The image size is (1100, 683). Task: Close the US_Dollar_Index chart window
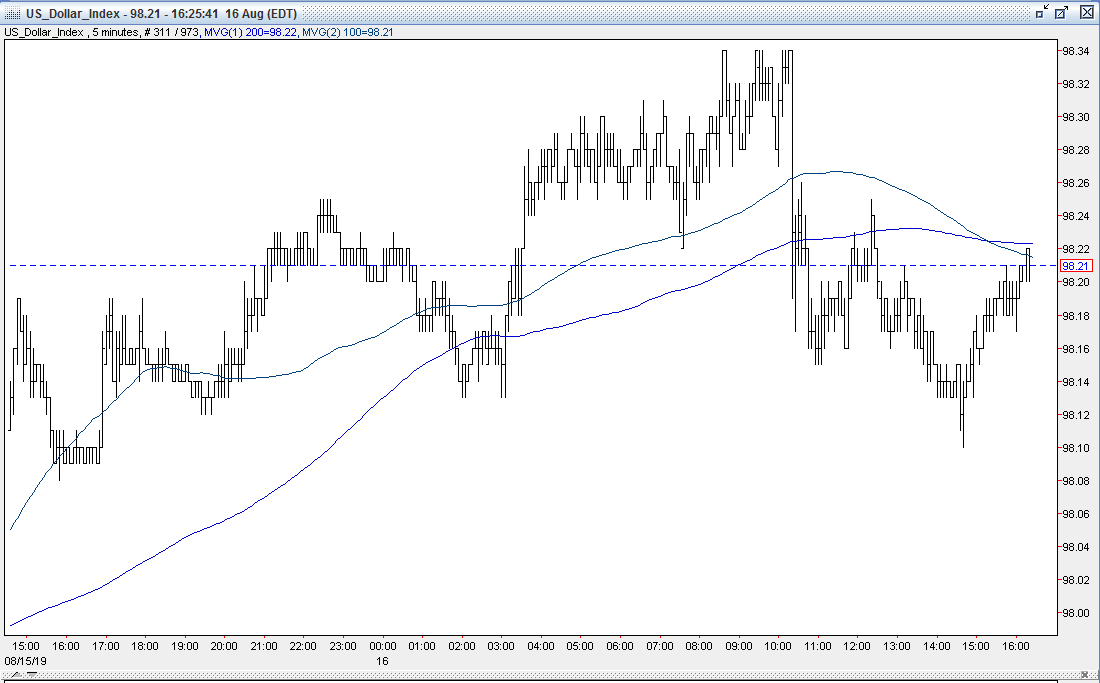click(1085, 12)
